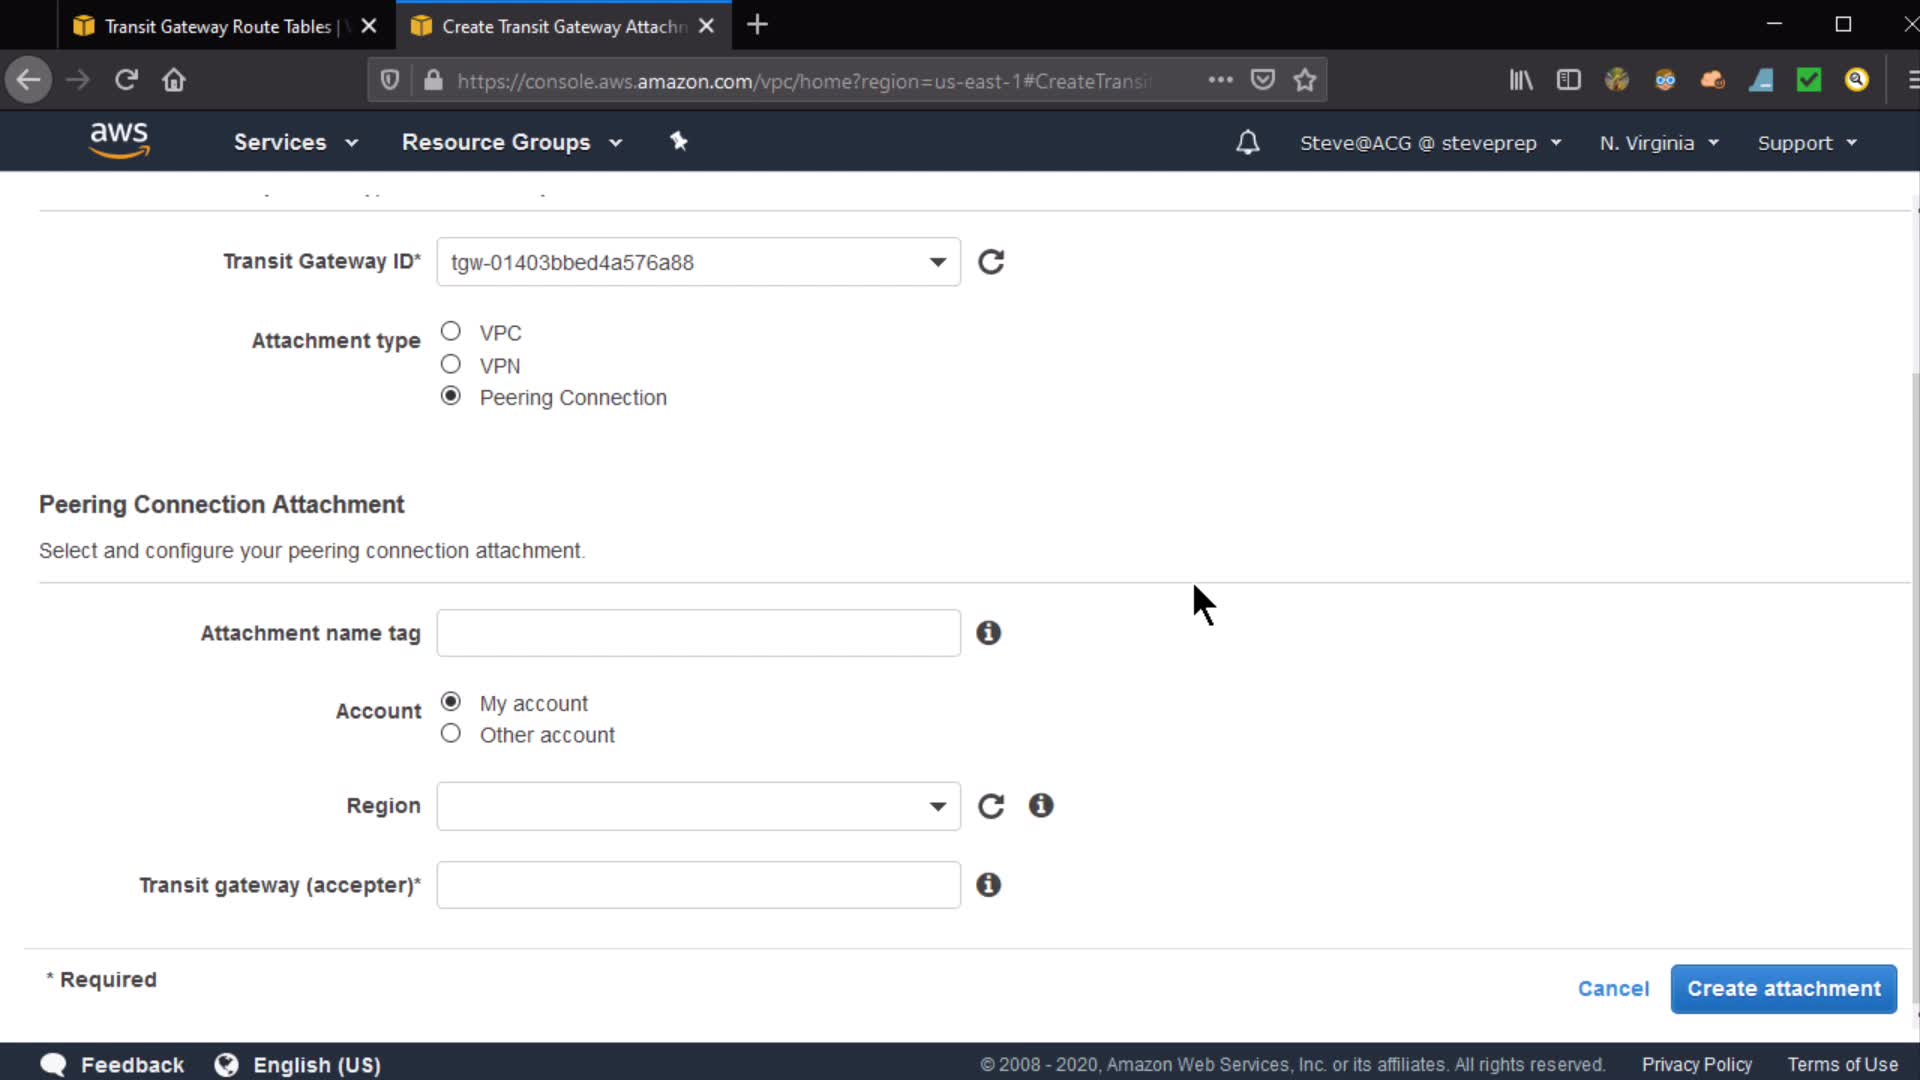1920x1080 pixels.
Task: Select VPC attachment type
Action: pyautogui.click(x=451, y=331)
